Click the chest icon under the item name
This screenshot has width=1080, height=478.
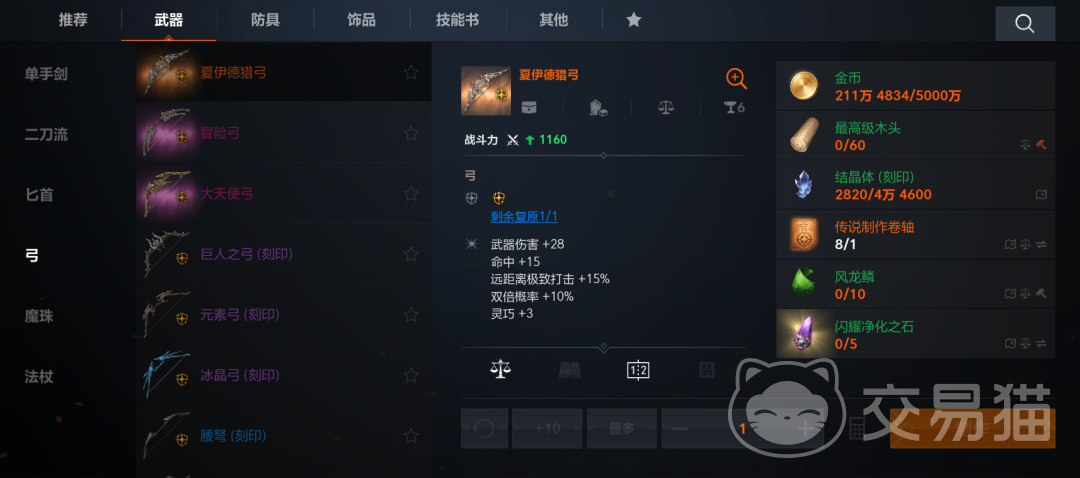[528, 107]
